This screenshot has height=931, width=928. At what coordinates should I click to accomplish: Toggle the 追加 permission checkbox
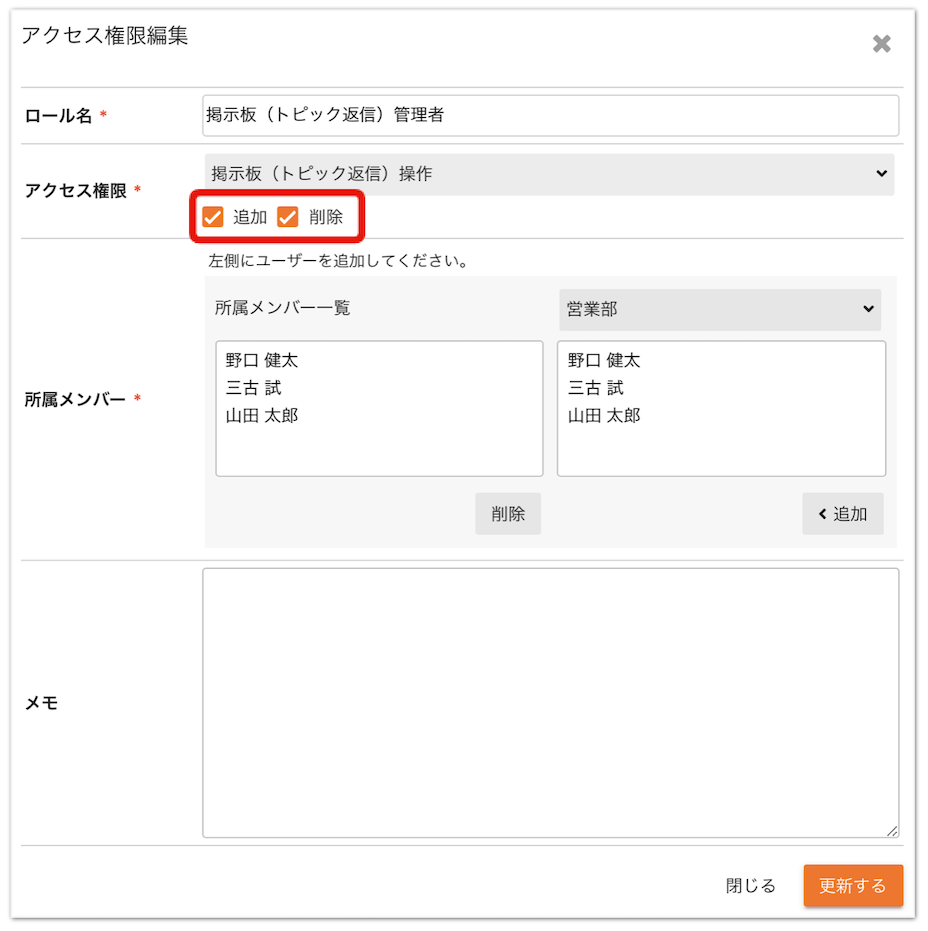(x=213, y=217)
